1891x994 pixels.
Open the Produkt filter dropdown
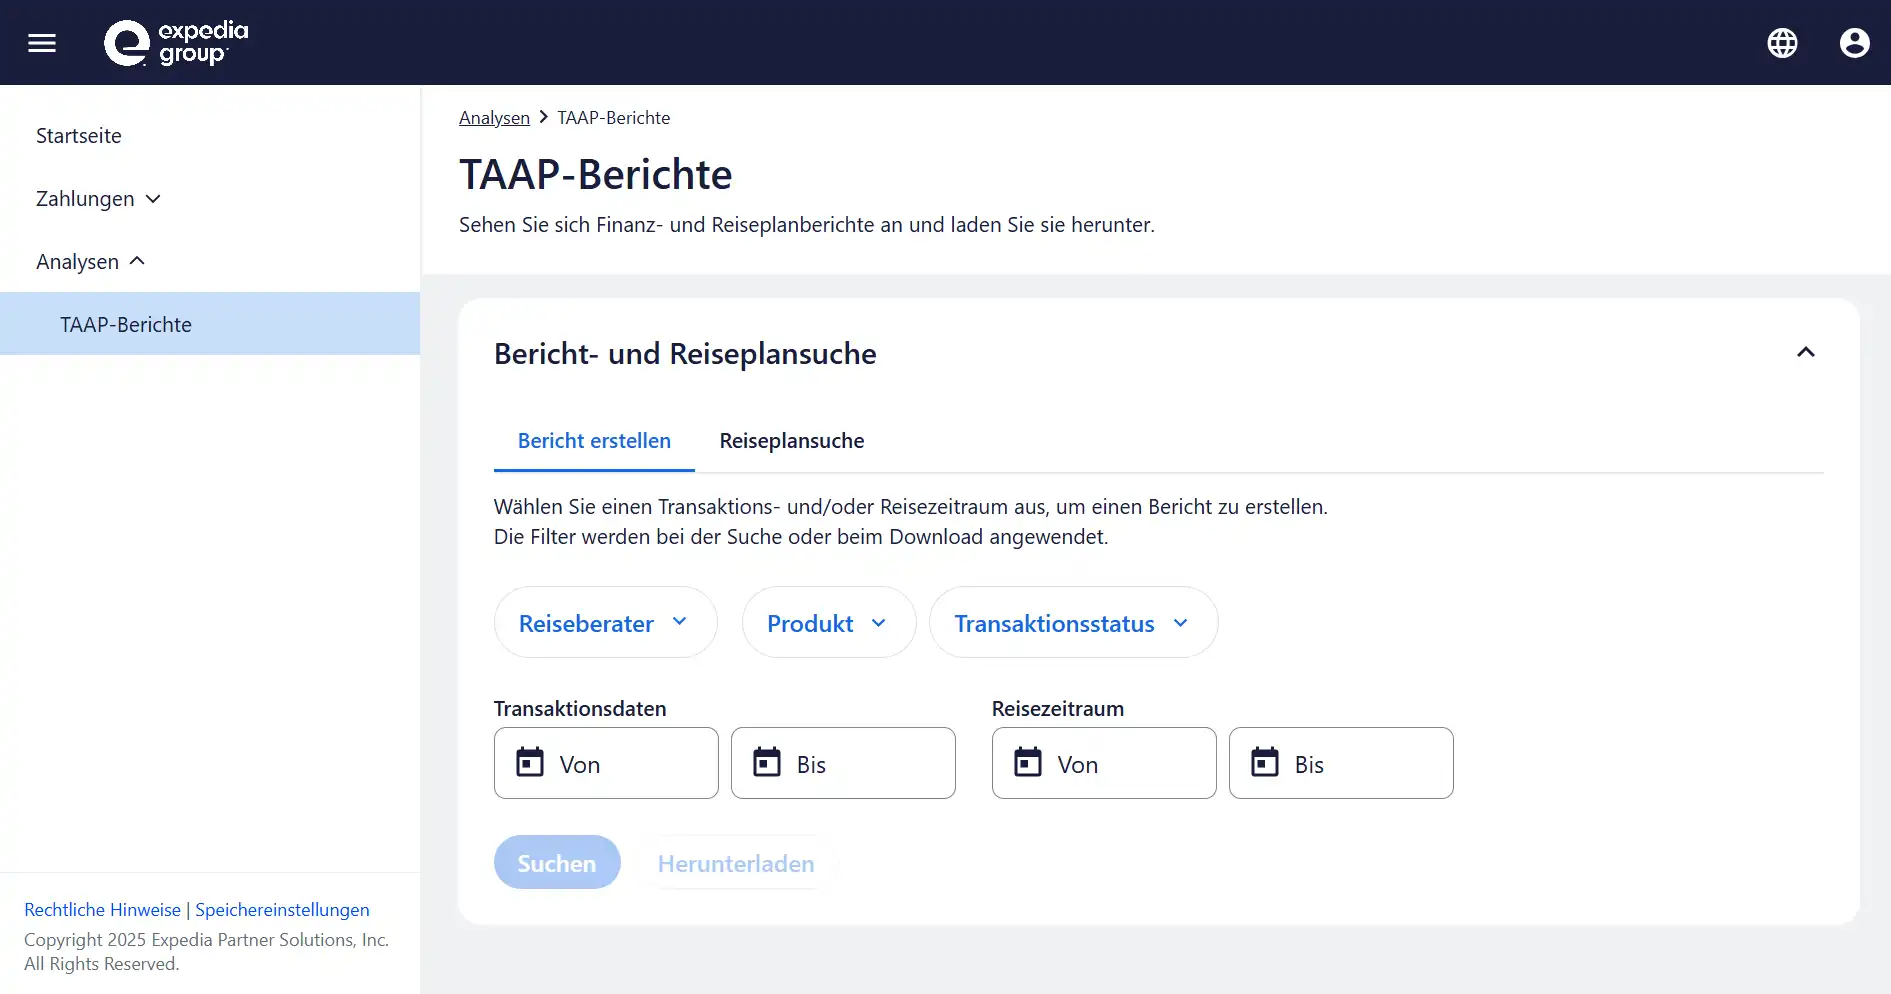click(828, 623)
